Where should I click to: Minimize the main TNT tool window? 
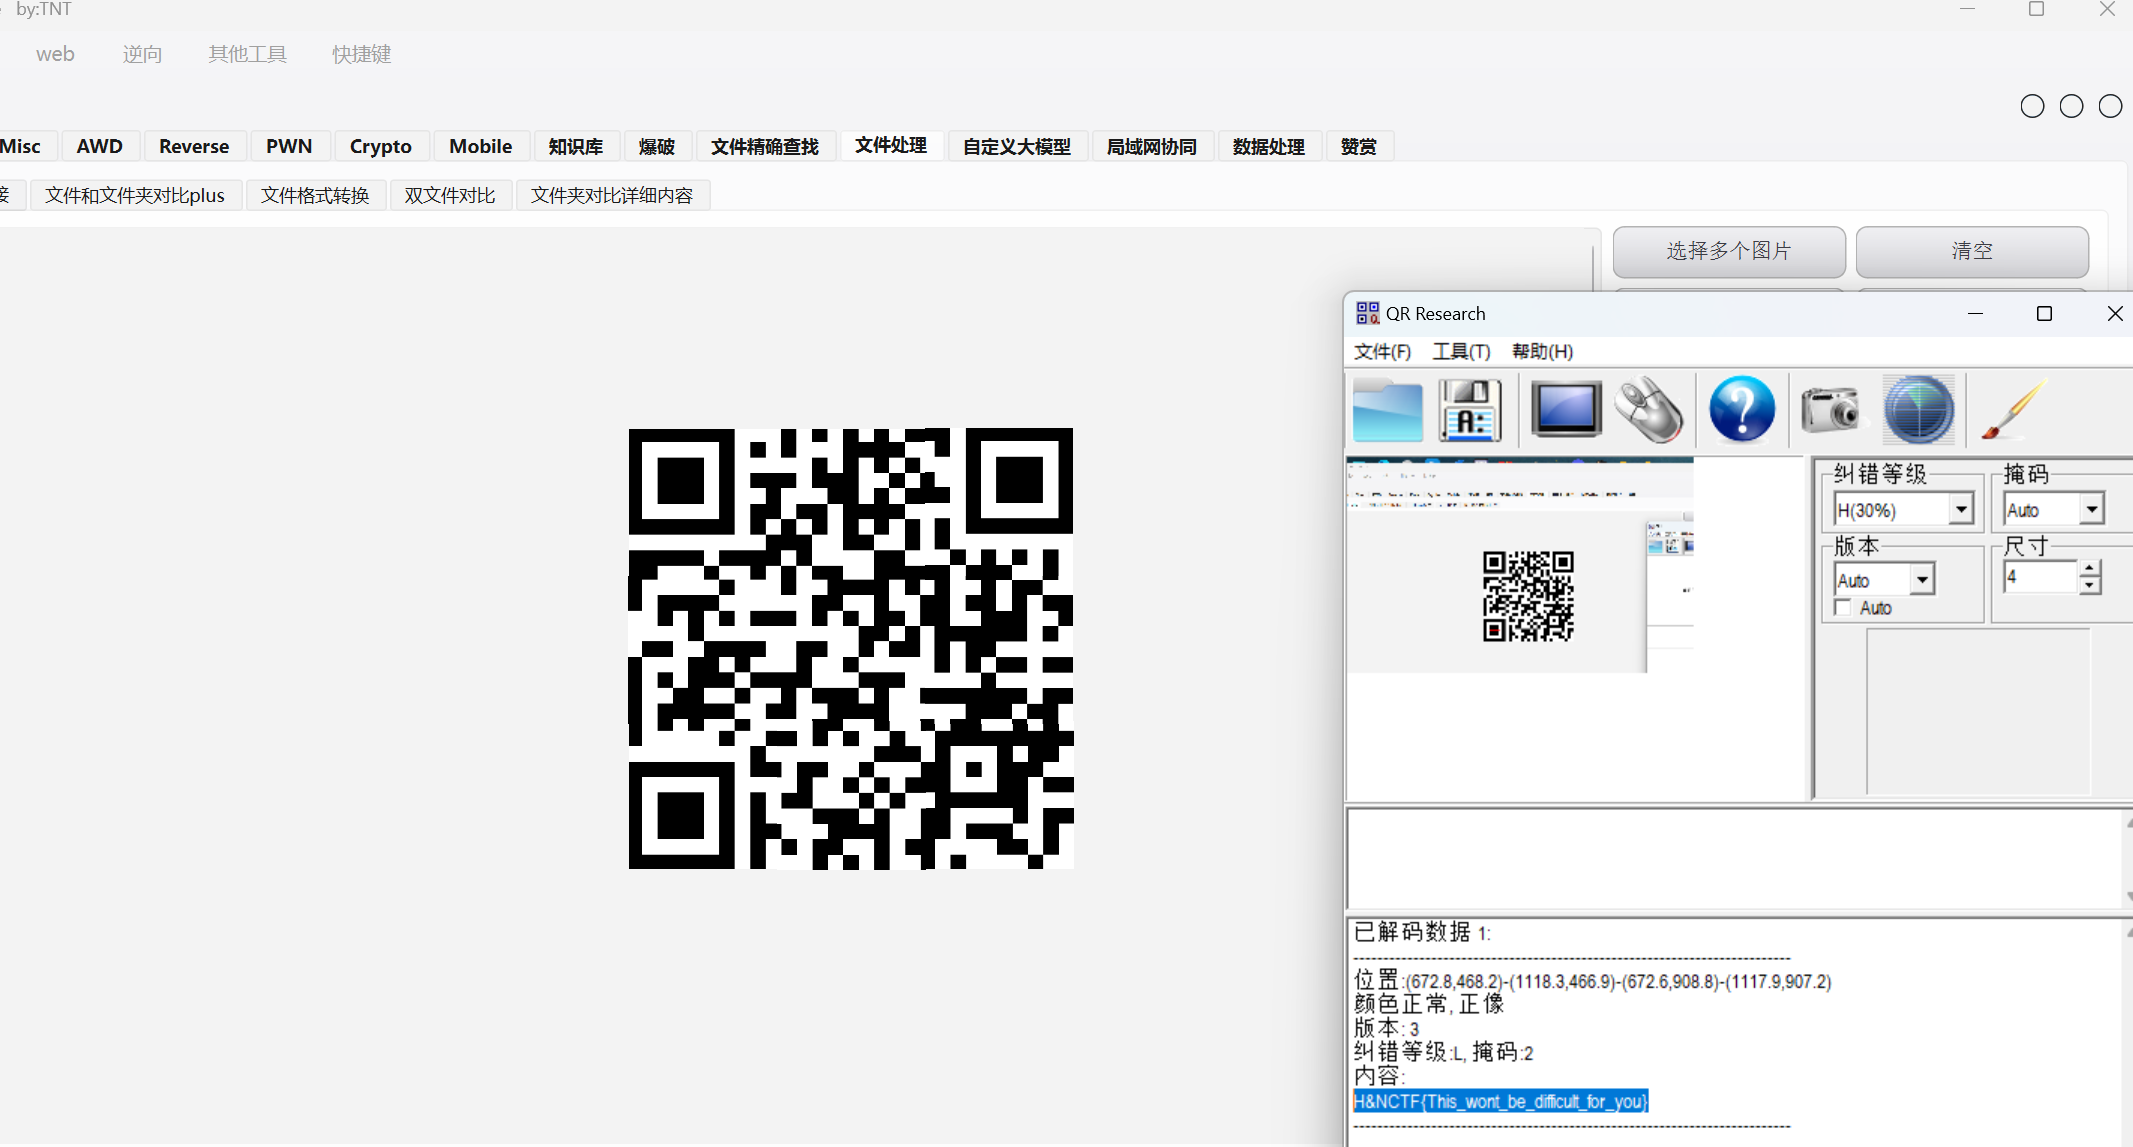point(1967,9)
